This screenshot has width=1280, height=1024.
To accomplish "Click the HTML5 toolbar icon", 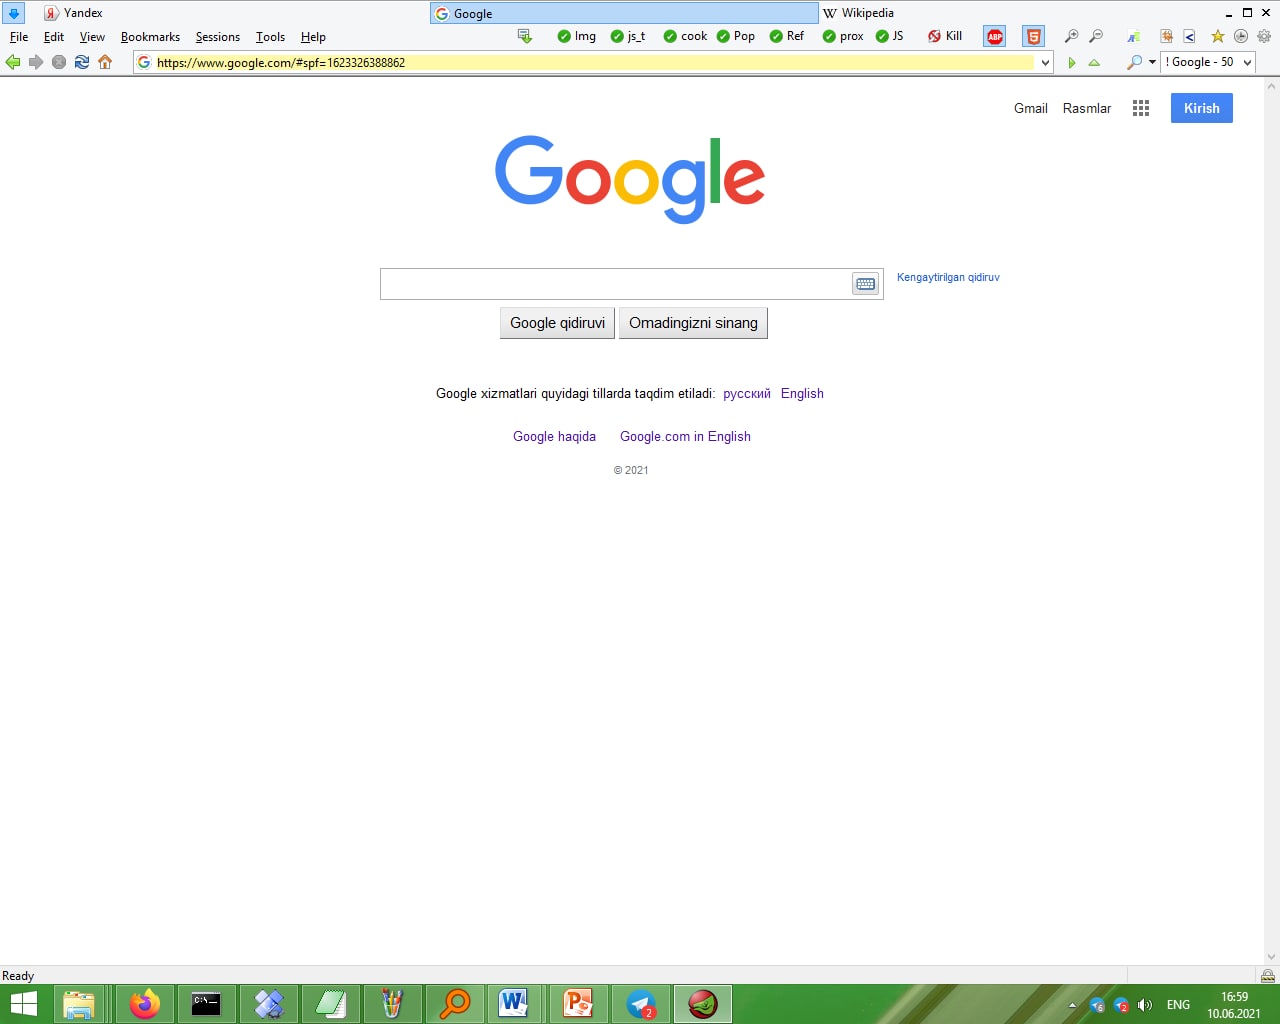I will 1034,36.
